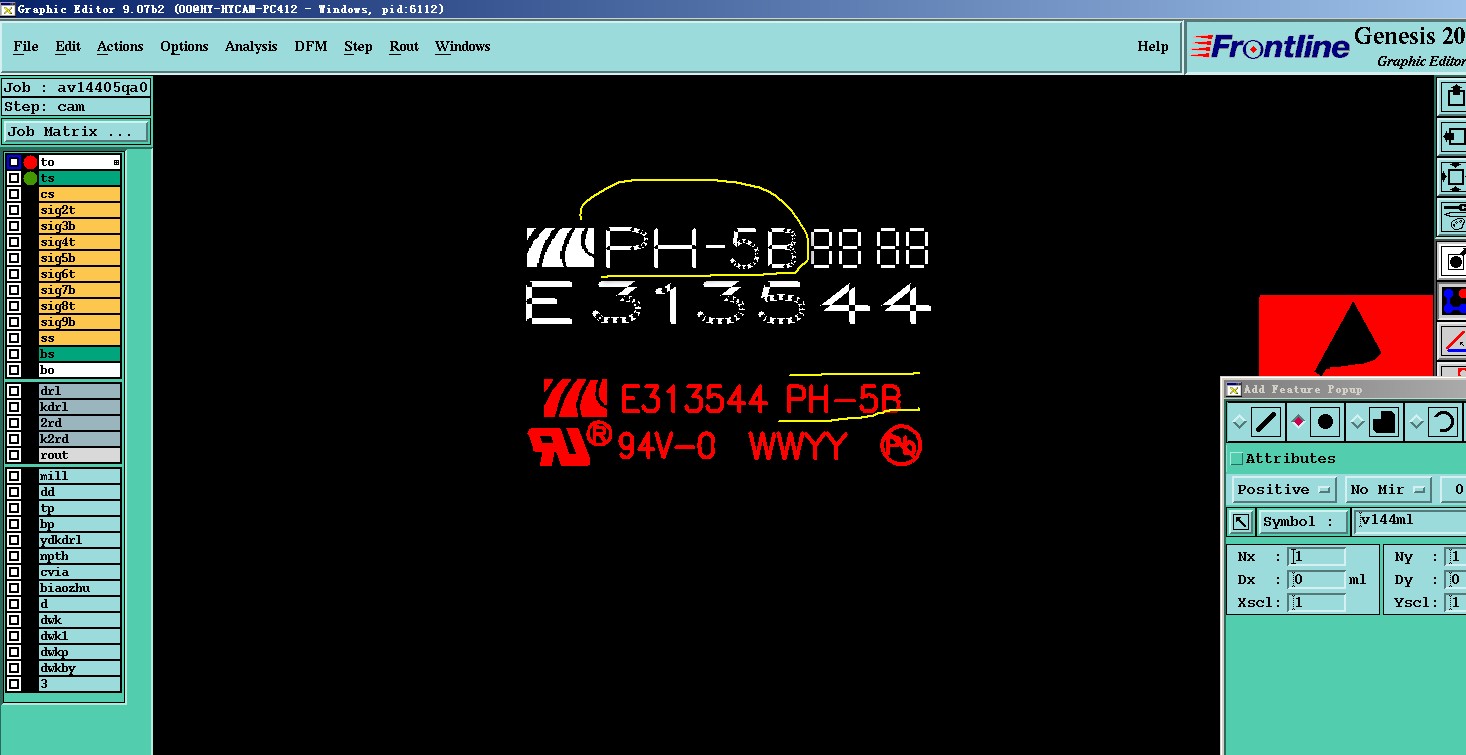1466x755 pixels.
Task: Select layer tp in layer list
Action: [x=80, y=508]
